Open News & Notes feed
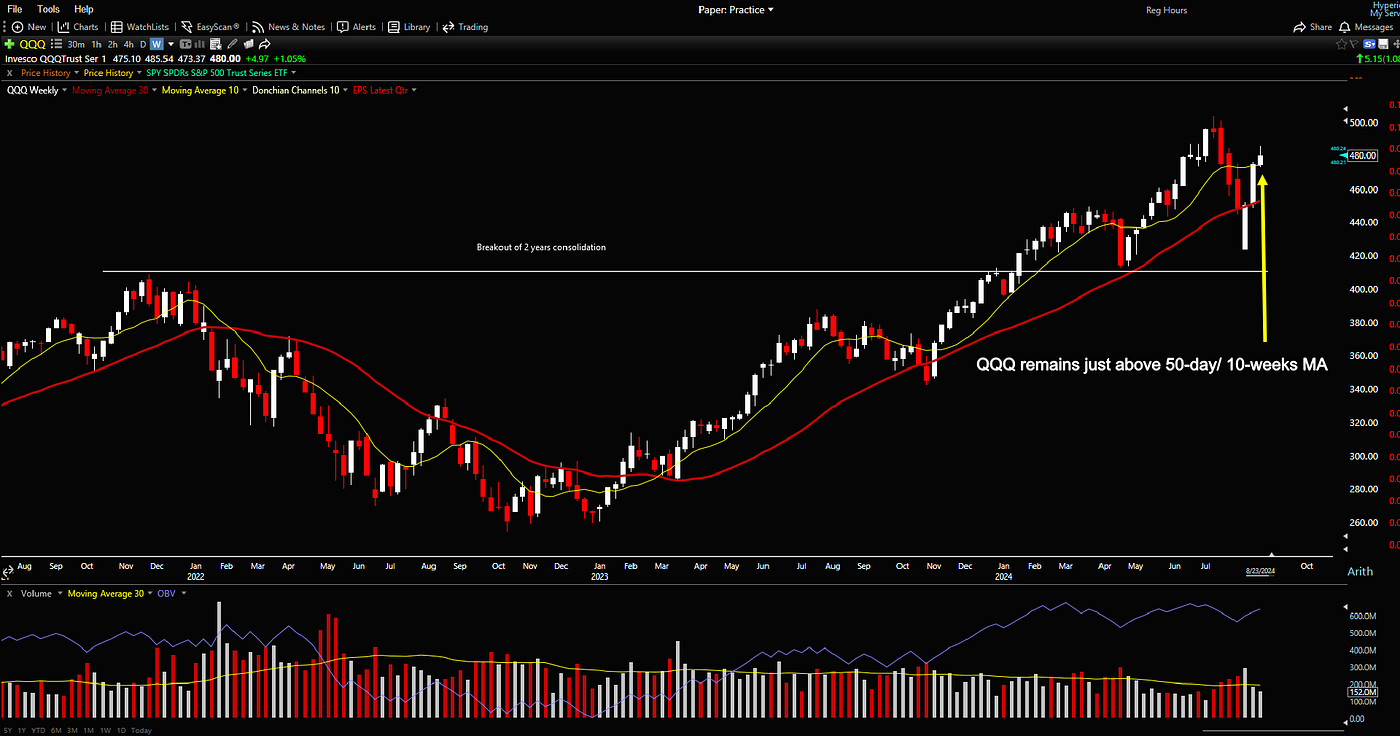Screen dimensions: 1400x736 pos(288,27)
